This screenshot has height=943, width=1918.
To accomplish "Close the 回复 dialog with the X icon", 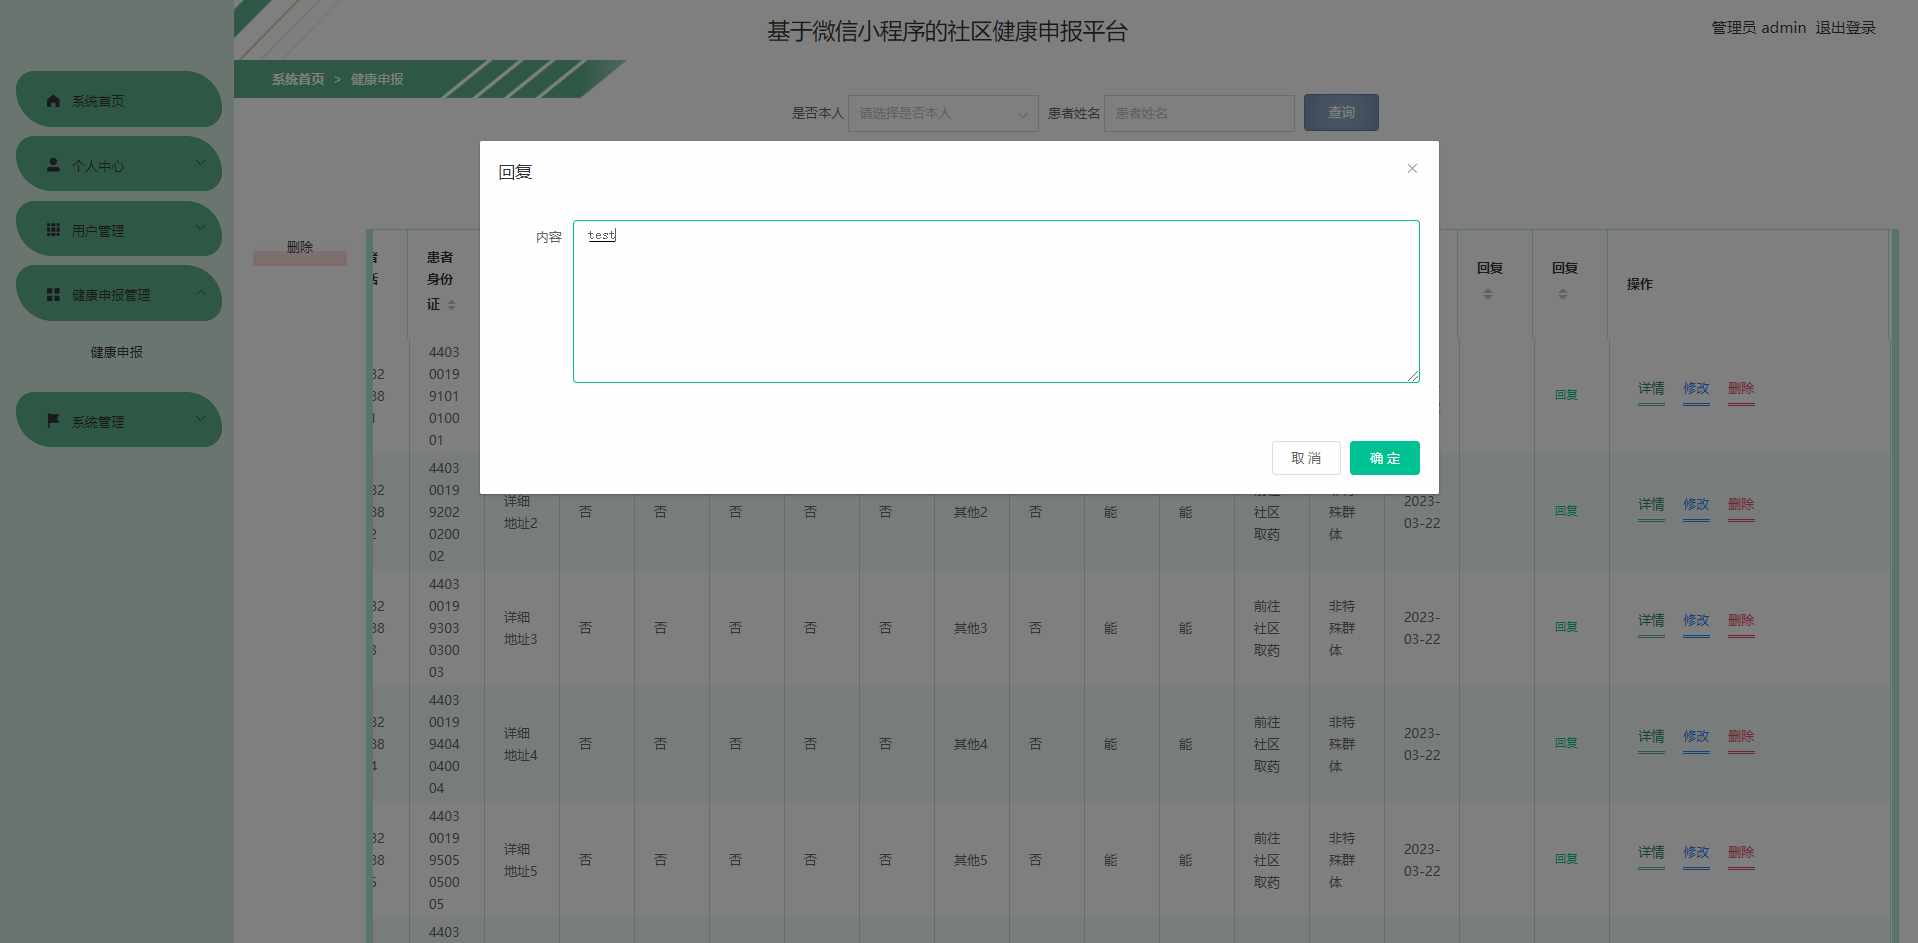I will click(x=1412, y=168).
